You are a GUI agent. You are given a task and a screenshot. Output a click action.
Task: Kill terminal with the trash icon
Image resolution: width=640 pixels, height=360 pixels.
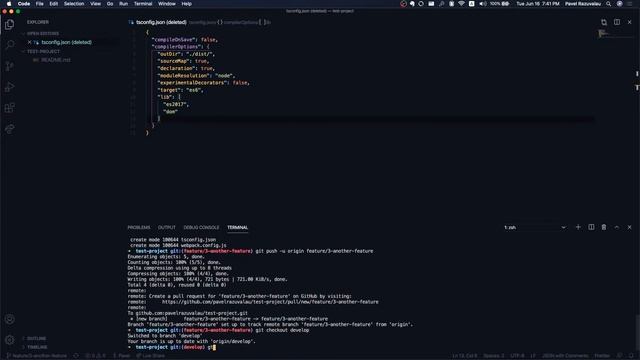pos(604,227)
